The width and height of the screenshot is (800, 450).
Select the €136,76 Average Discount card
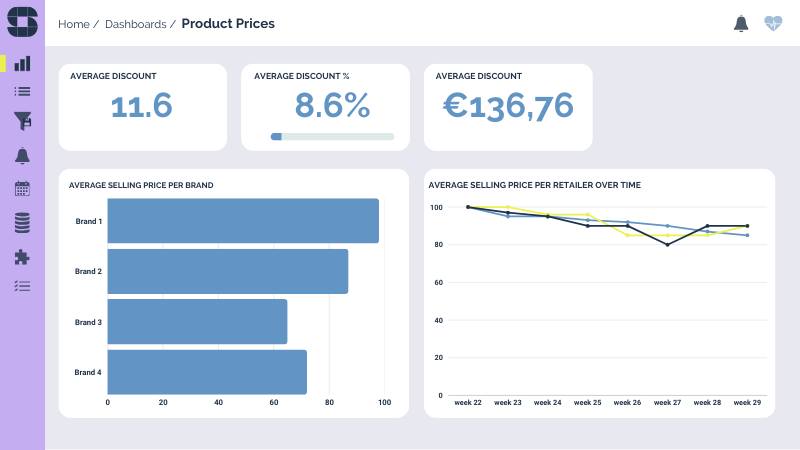pyautogui.click(x=508, y=107)
